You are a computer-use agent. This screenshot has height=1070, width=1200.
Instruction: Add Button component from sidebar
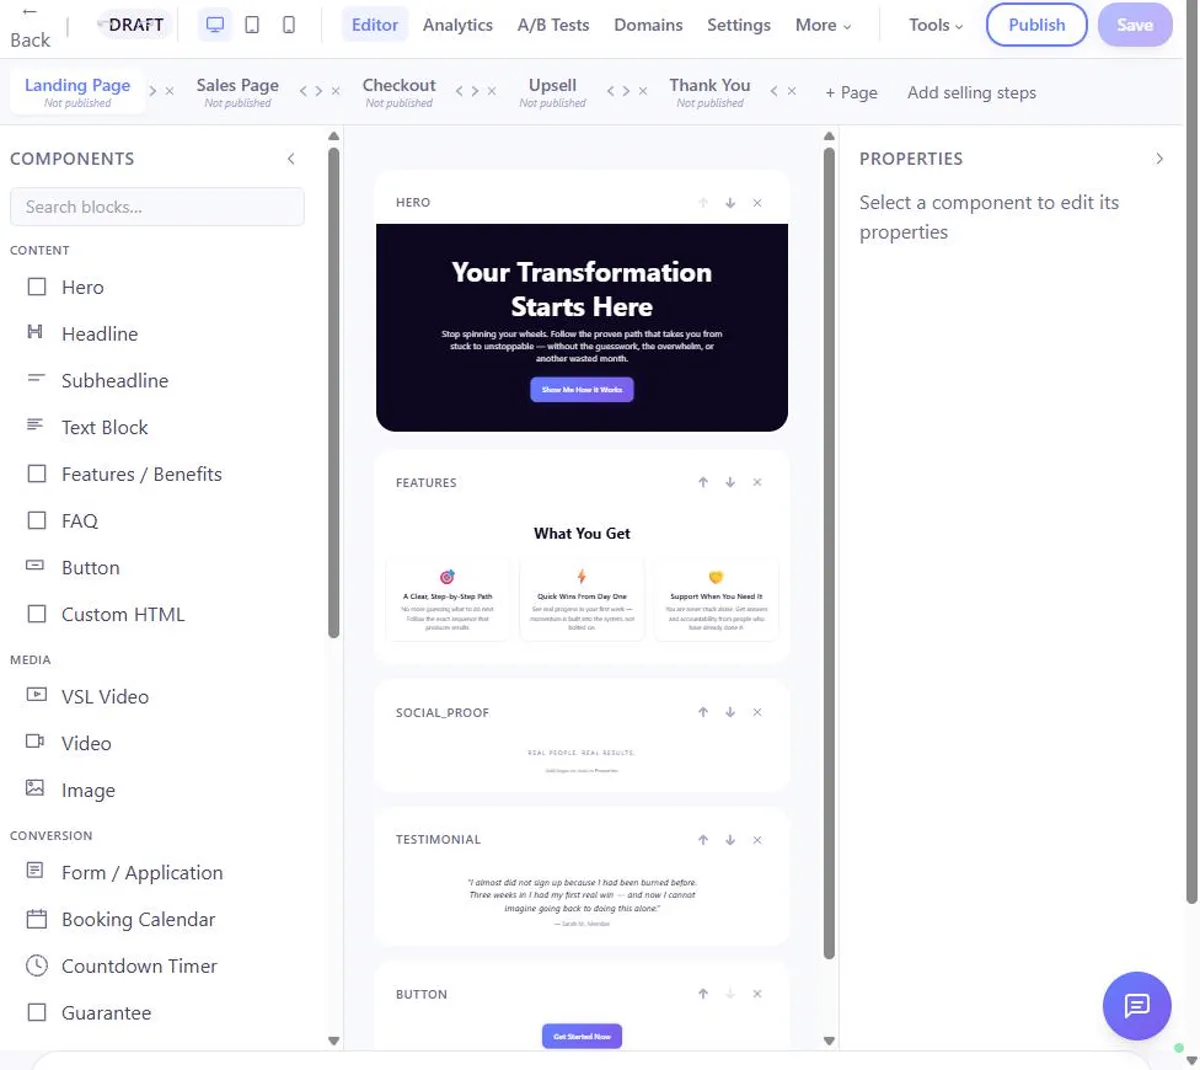(x=157, y=568)
